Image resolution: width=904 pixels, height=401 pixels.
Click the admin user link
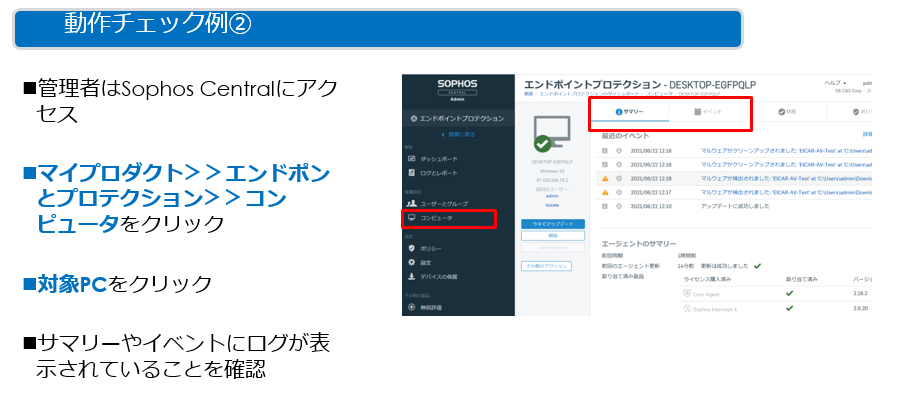552,196
